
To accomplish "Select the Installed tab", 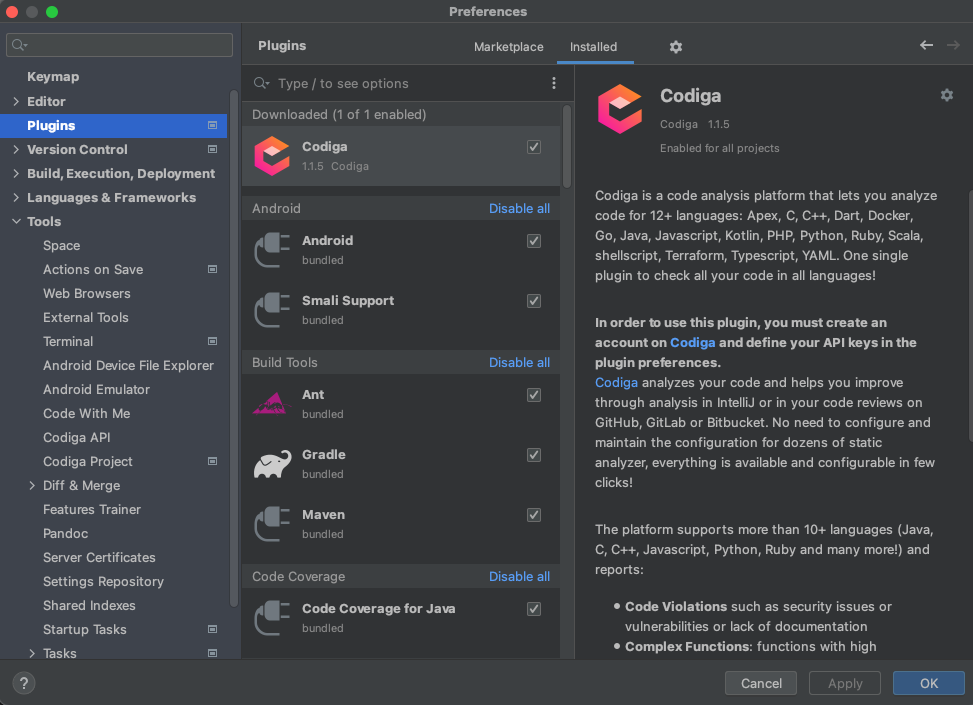I will (594, 47).
